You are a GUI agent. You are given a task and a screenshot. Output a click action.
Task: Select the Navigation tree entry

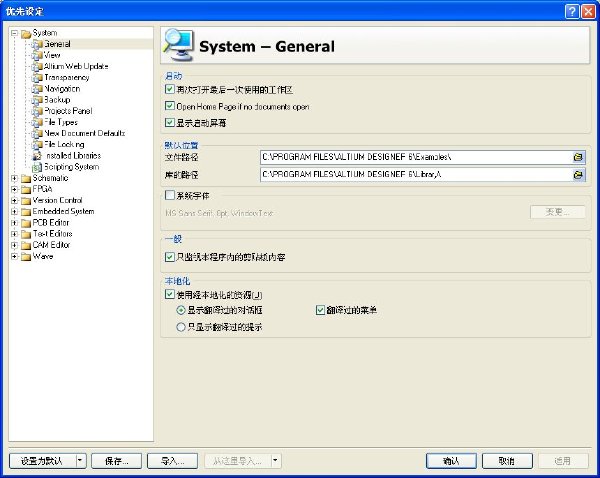click(x=62, y=89)
